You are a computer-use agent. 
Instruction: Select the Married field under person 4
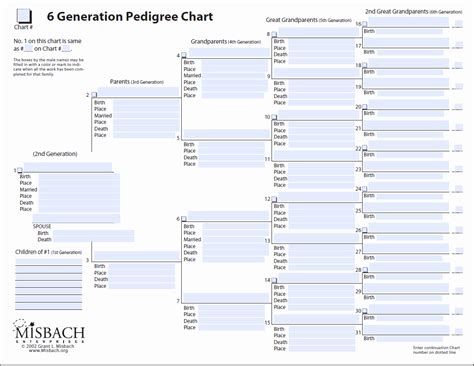233,76
